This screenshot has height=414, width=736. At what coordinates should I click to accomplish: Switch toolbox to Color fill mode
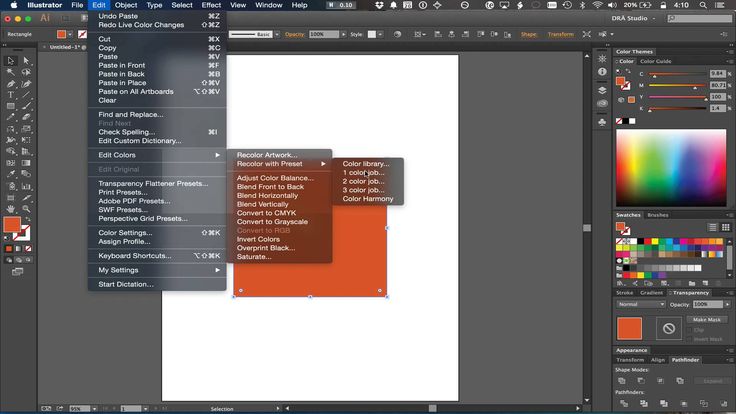click(x=8, y=249)
